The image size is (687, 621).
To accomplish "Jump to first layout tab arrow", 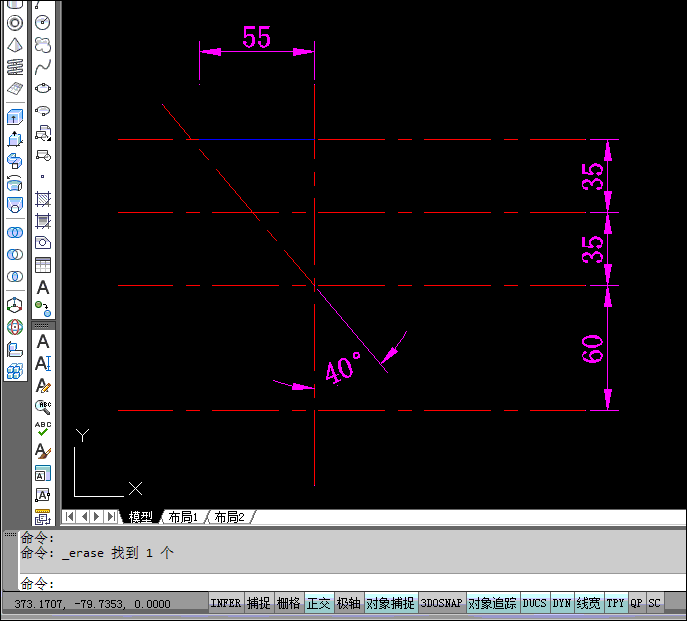I will click(70, 517).
